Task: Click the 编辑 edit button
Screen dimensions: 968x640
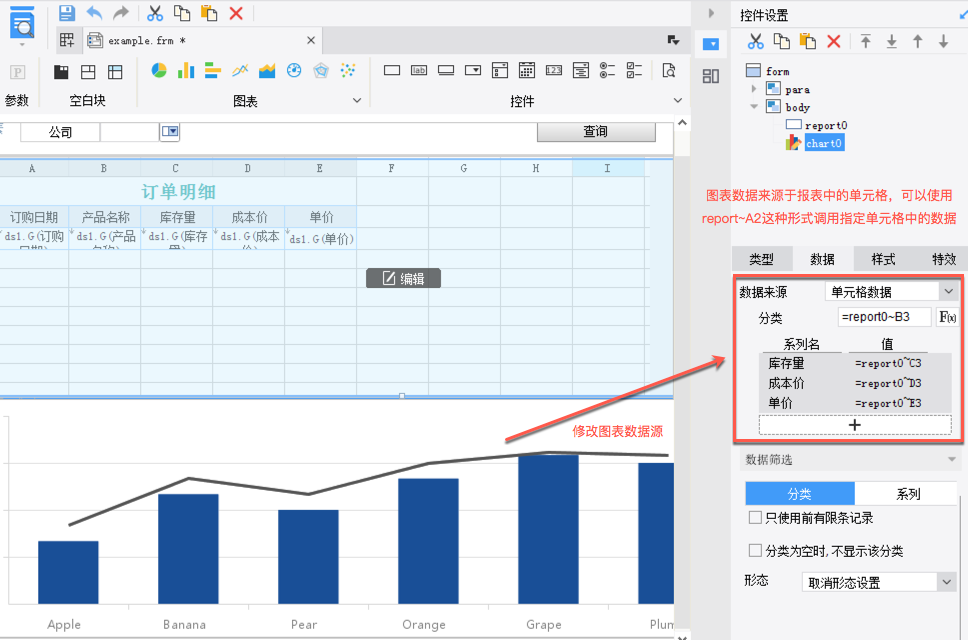Action: [x=403, y=278]
